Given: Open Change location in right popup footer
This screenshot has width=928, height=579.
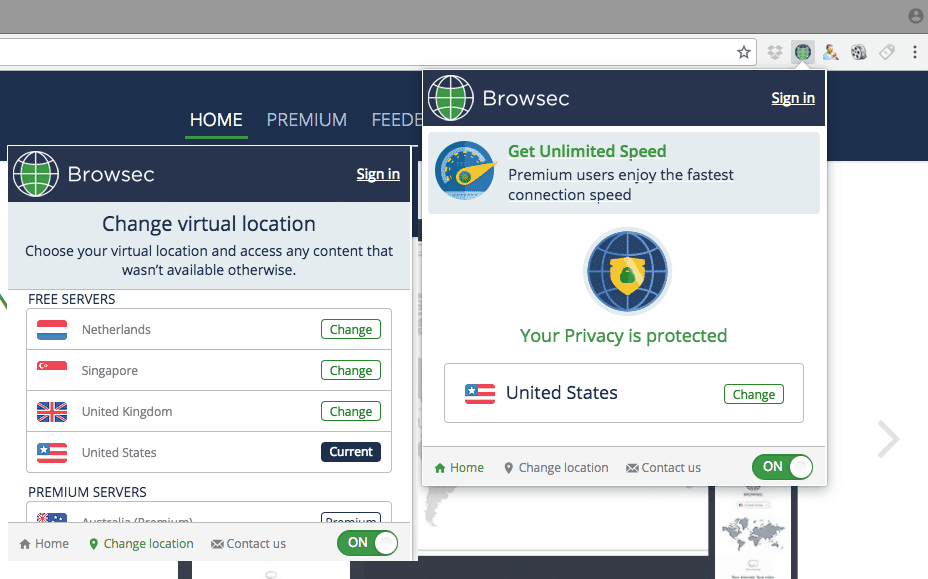Looking at the screenshot, I should point(556,468).
